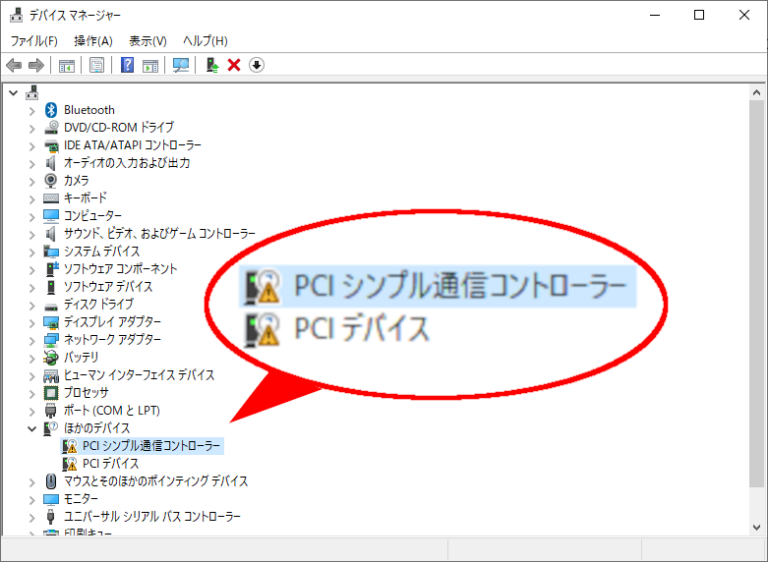Click the DVD/CD-ROM drive icon
The image size is (768, 562).
51,127
